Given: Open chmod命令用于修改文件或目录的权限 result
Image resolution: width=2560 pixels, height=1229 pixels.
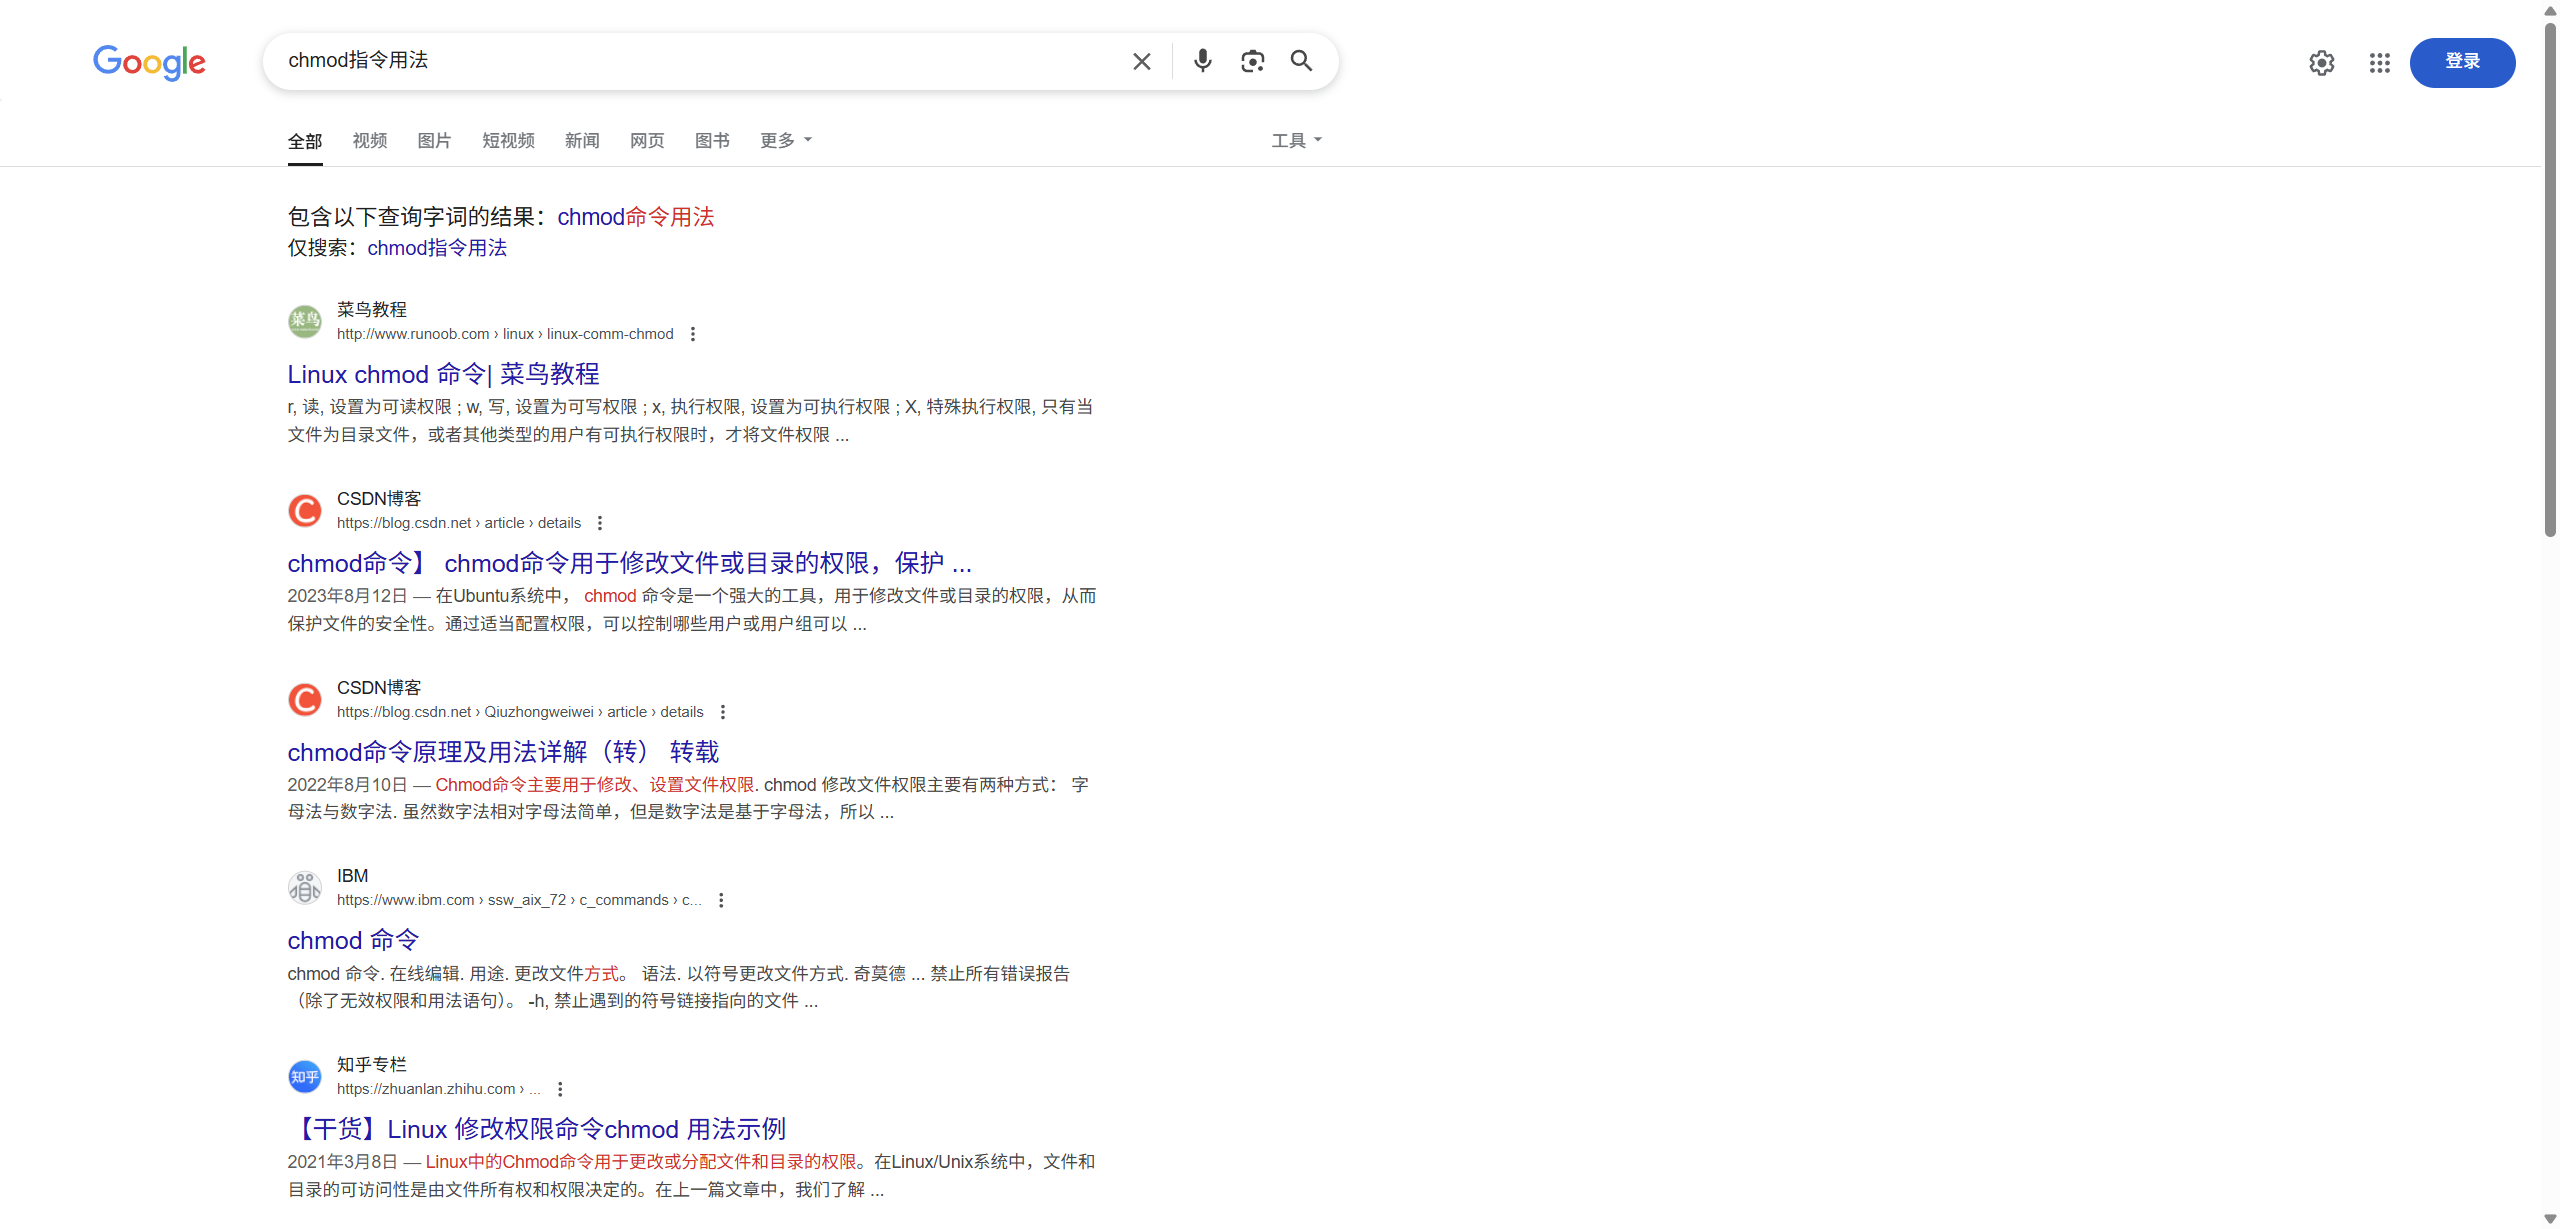Looking at the screenshot, I should [630, 563].
